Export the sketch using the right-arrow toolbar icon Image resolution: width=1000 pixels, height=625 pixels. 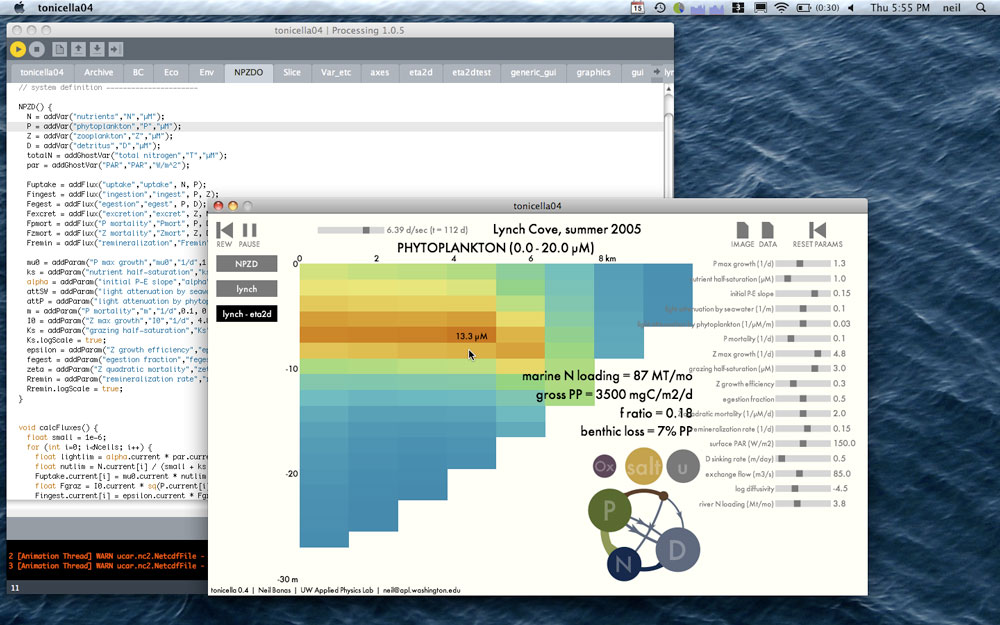click(116, 49)
